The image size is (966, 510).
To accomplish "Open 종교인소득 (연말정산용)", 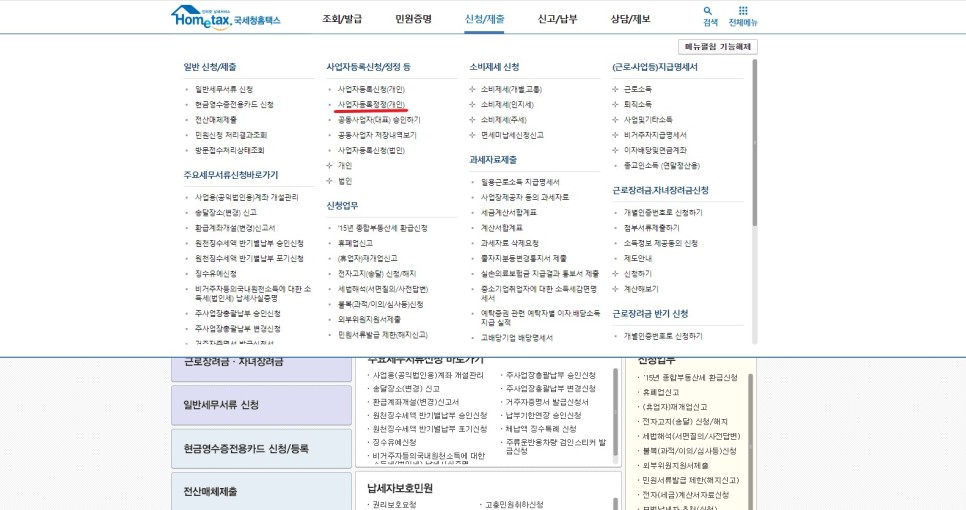I will pos(662,166).
